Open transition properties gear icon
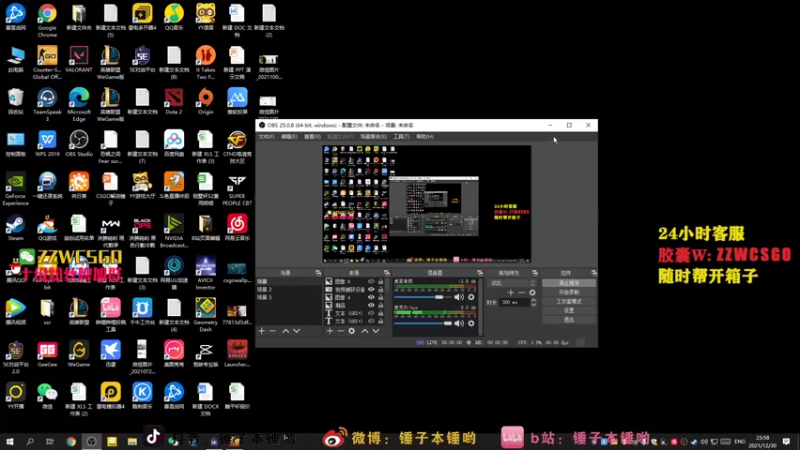 tap(533, 292)
